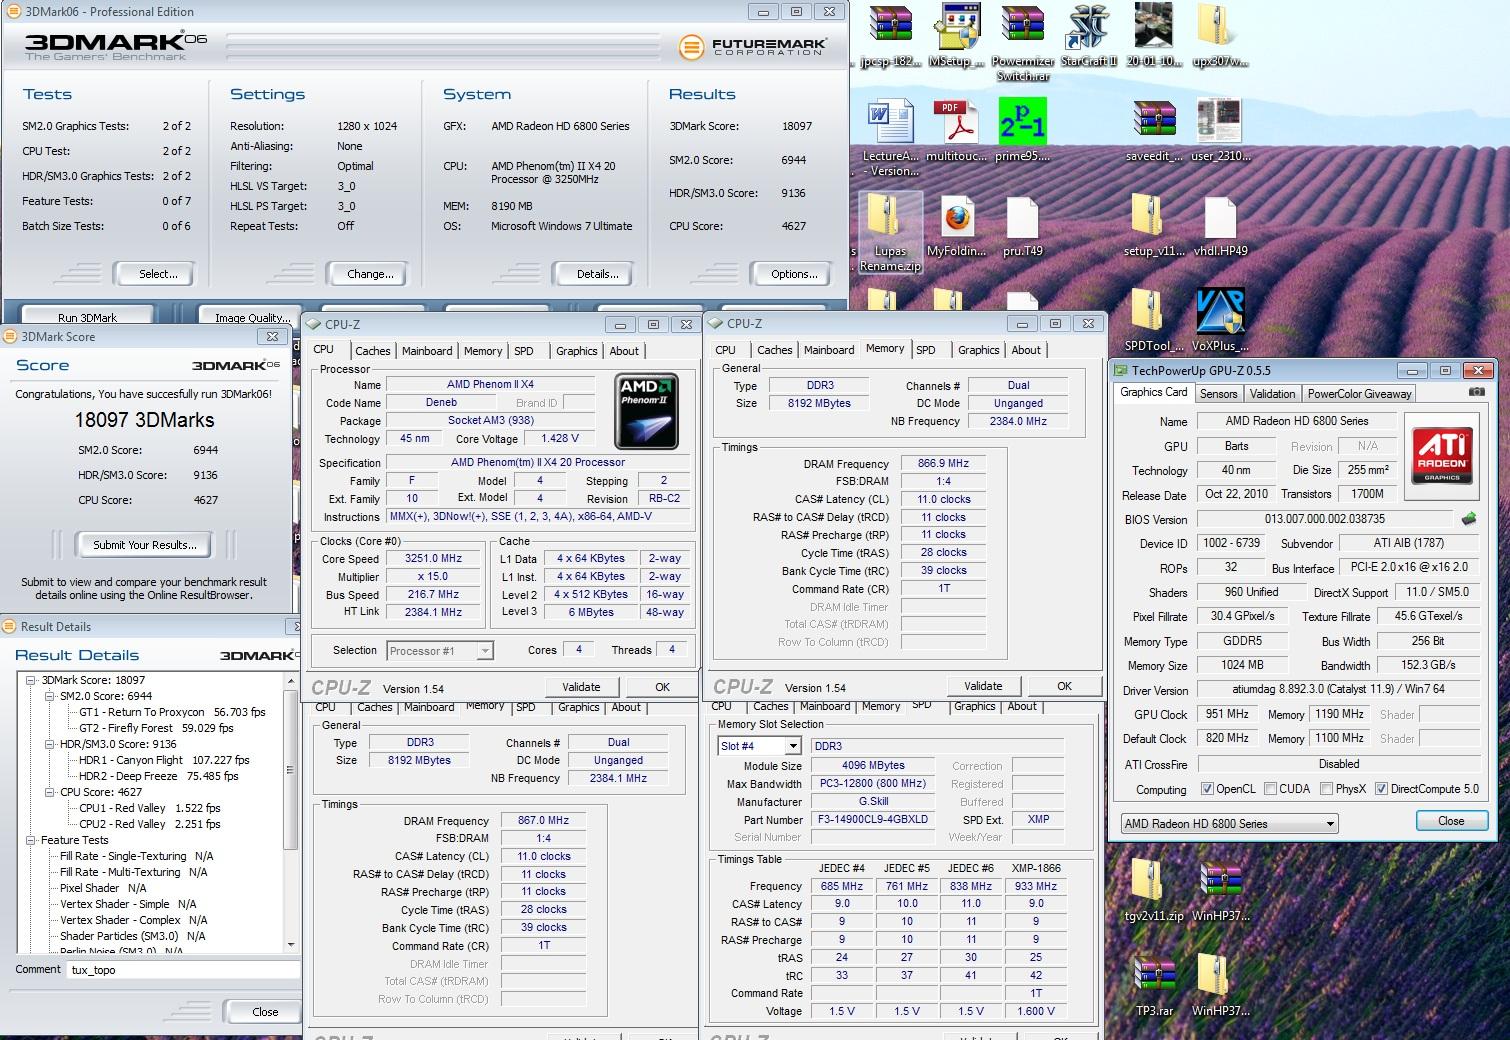Open the prime95 desktop icon
Image resolution: width=1510 pixels, height=1040 pixels.
pyautogui.click(x=1023, y=131)
